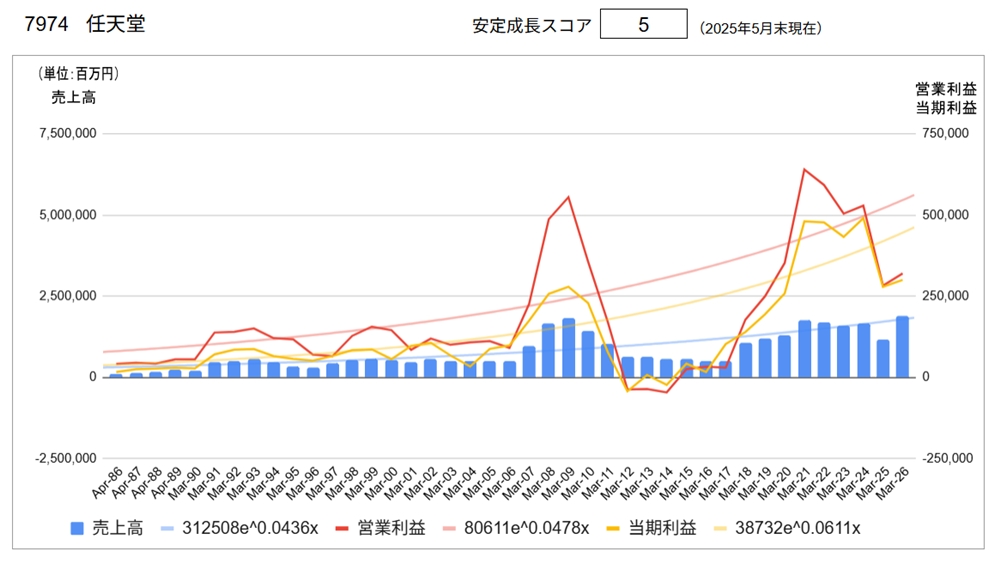Click the (2025年5月末現在) date note

761,28
